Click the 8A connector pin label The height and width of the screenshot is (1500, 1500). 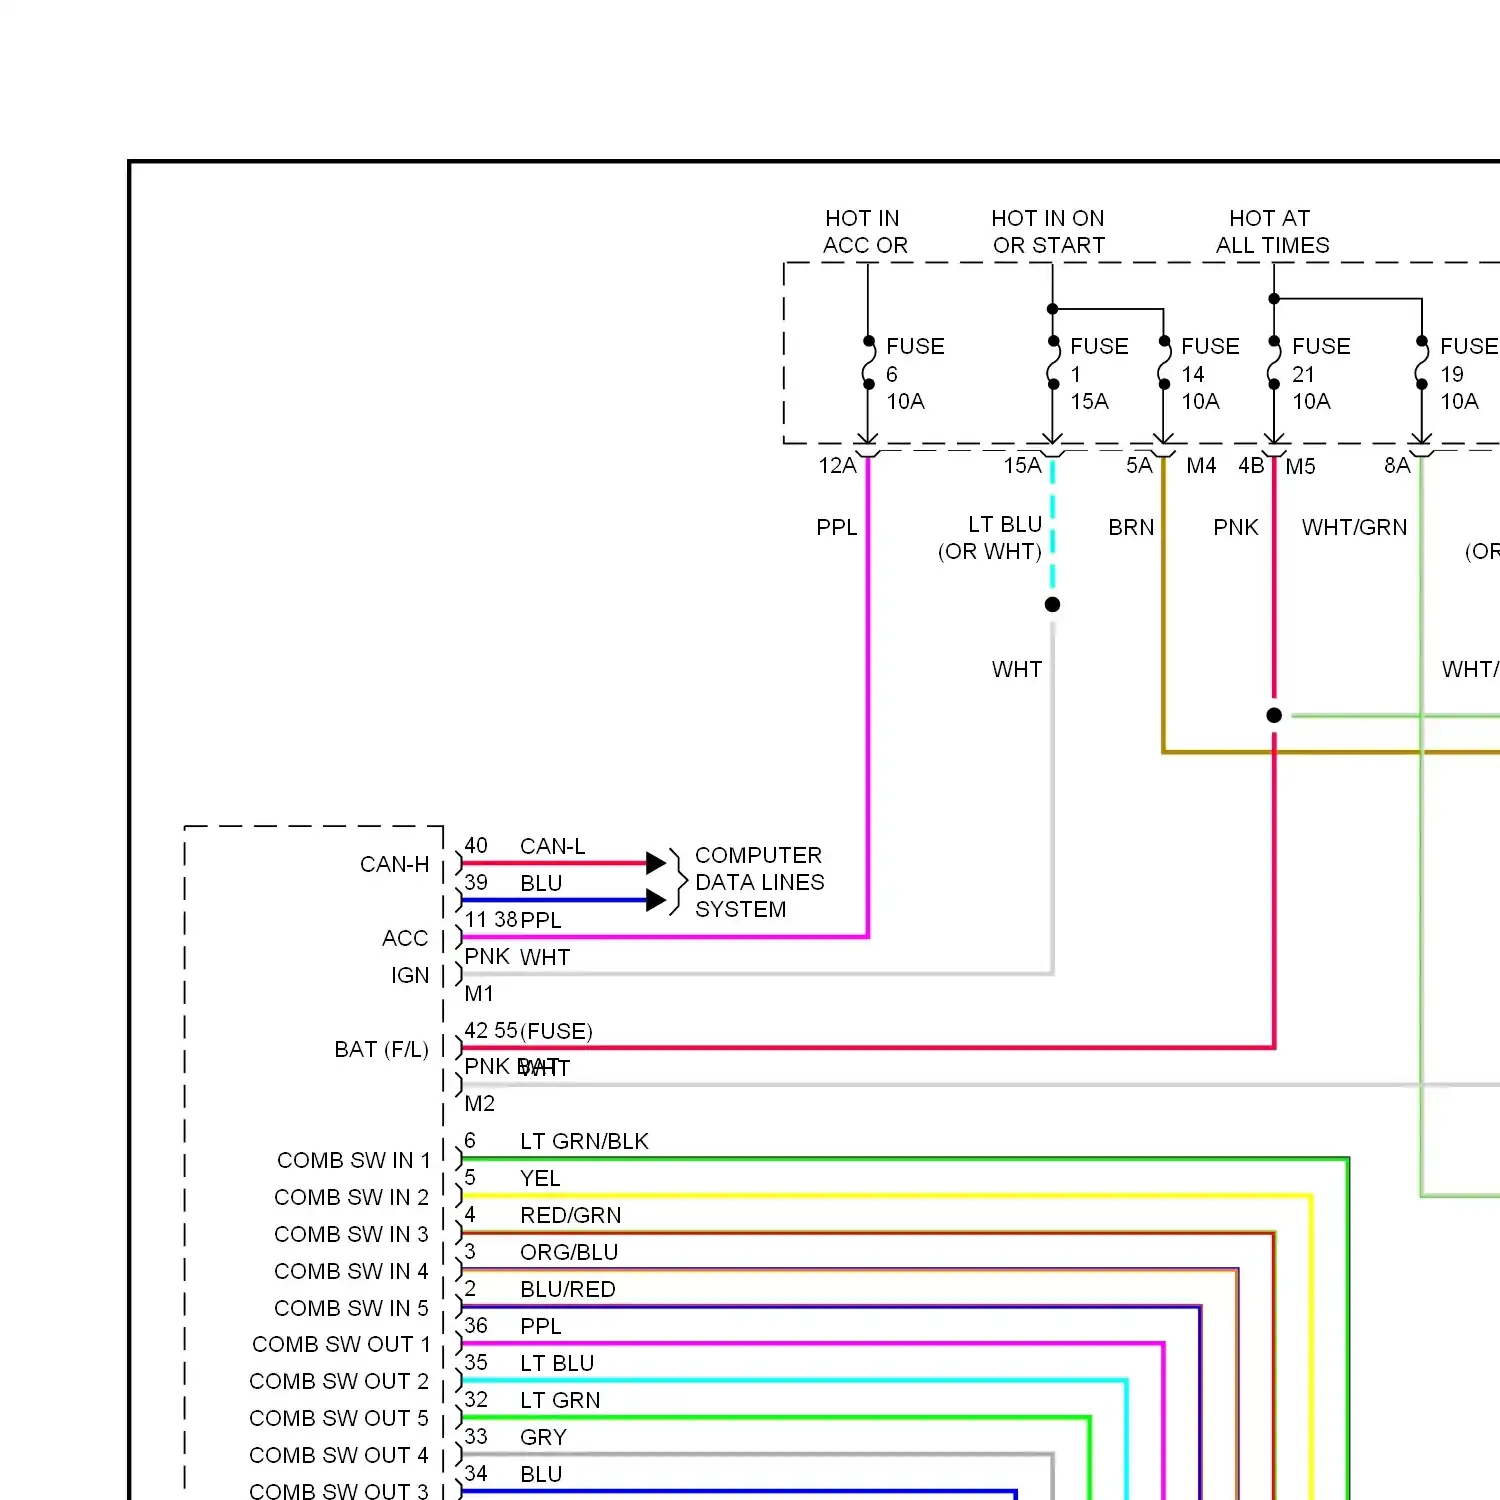coord(1397,466)
